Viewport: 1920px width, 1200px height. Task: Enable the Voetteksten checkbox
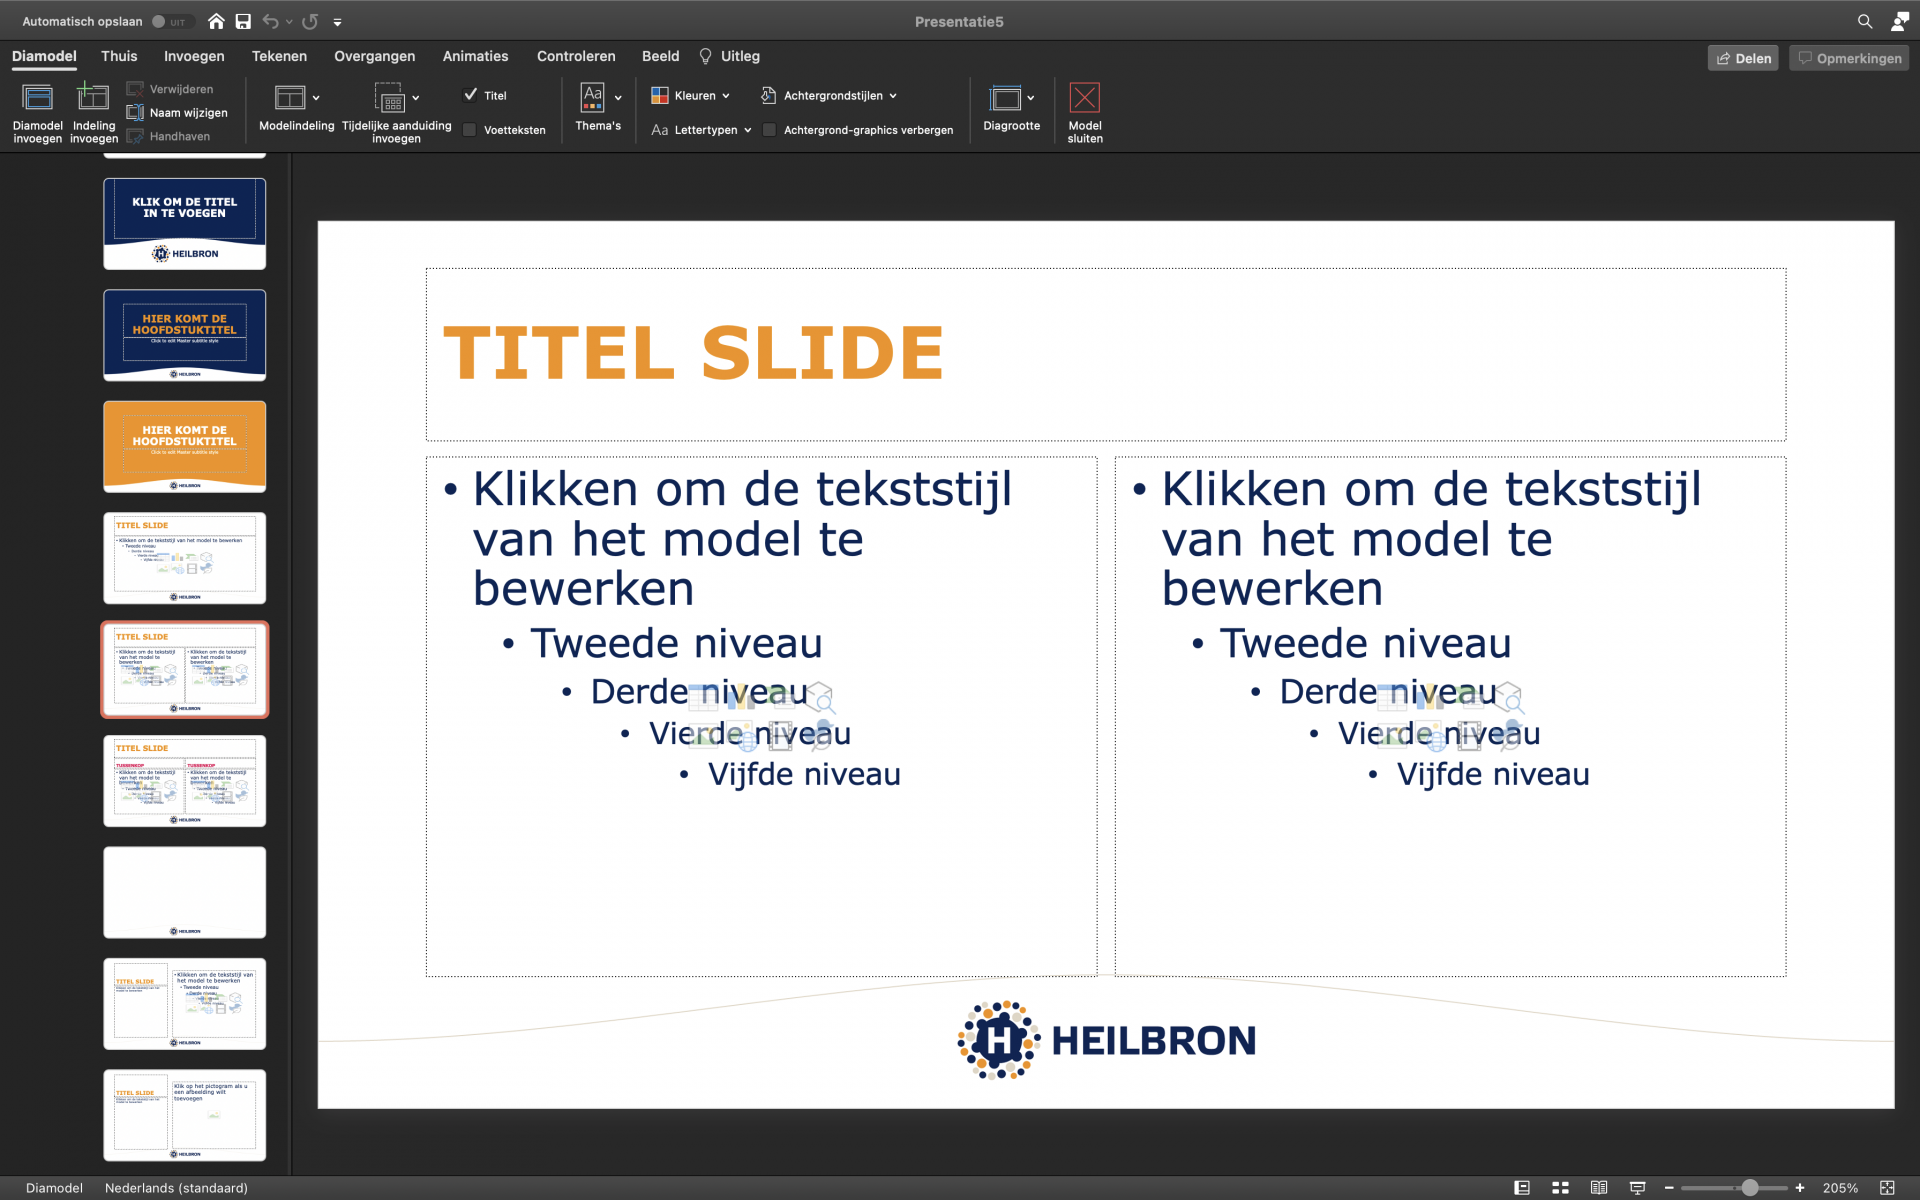[470, 130]
